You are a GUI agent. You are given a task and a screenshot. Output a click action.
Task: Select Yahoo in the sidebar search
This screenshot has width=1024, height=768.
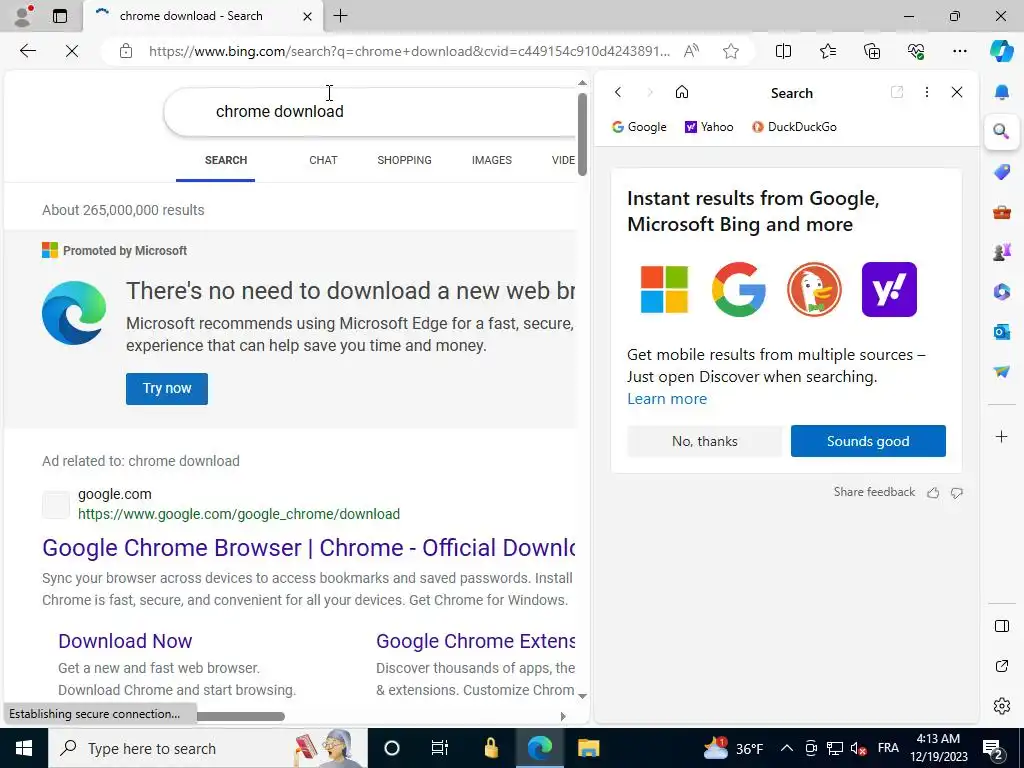709,127
